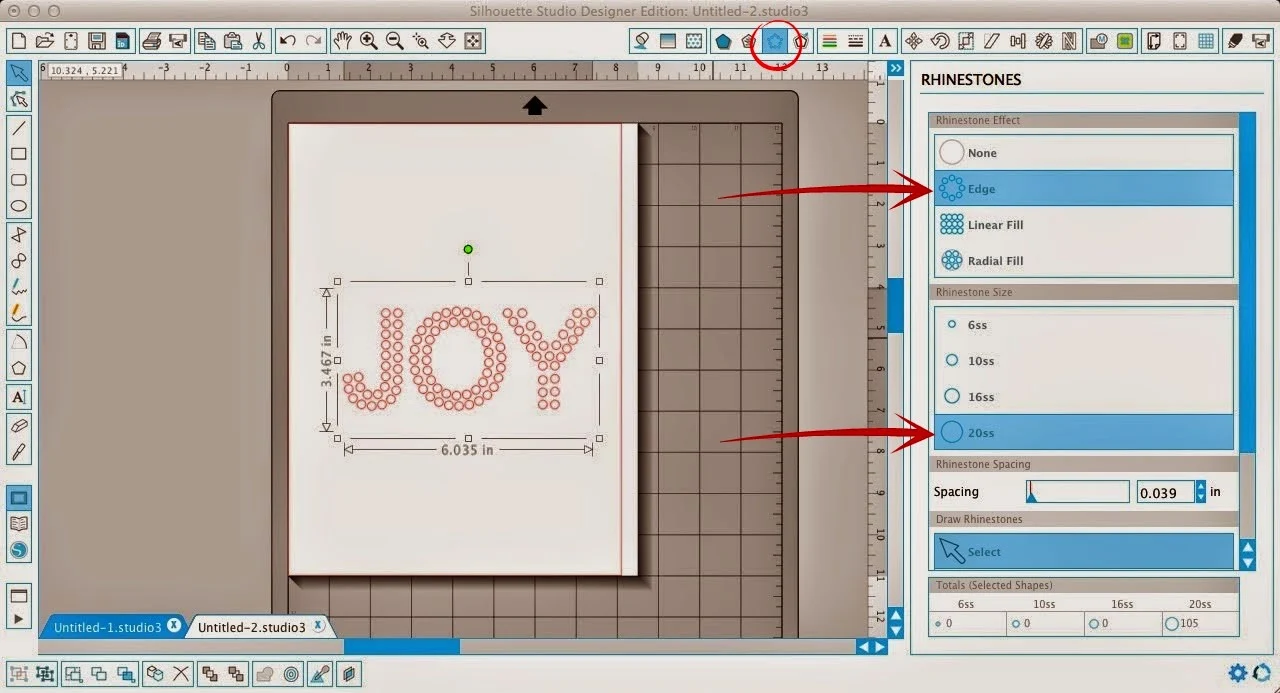Select Linear Fill rhinestone effect
This screenshot has height=693, width=1280.
(x=1084, y=224)
